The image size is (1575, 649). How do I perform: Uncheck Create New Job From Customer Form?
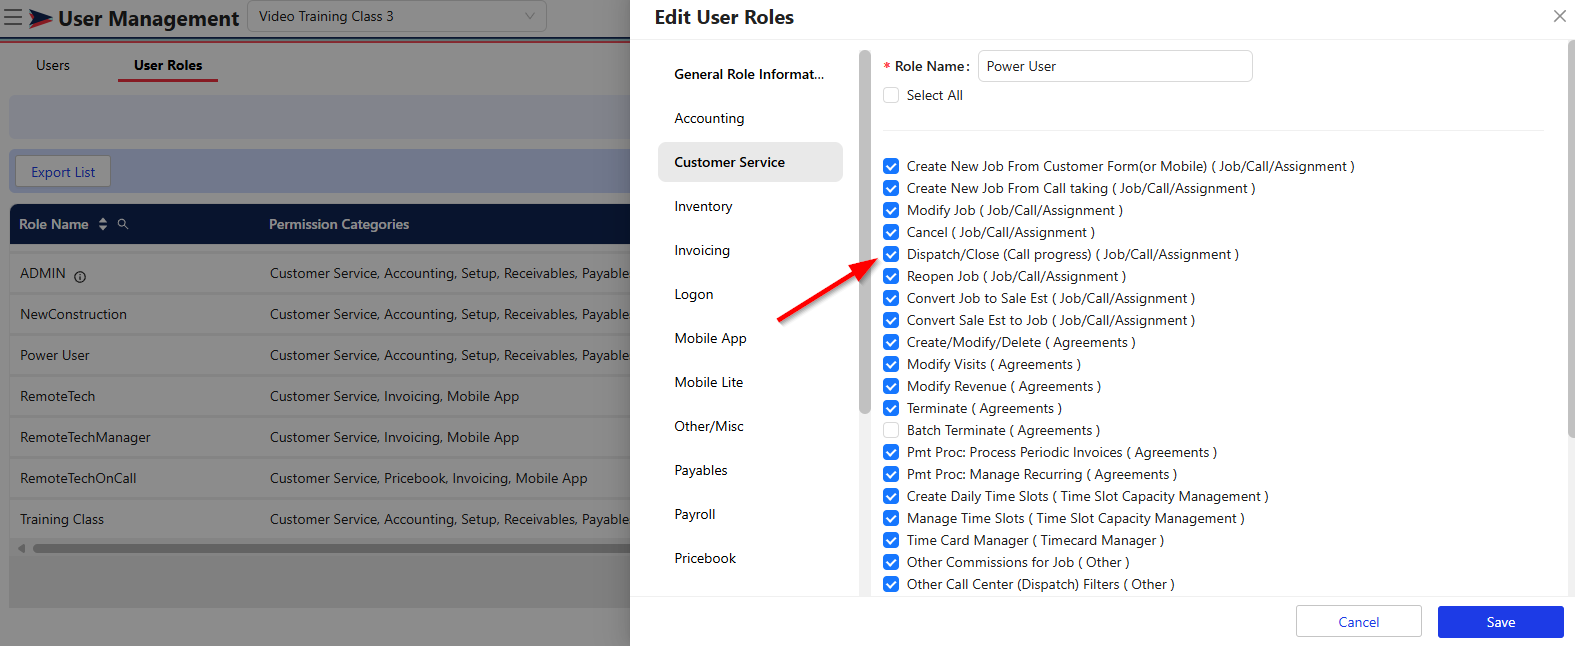(x=891, y=166)
